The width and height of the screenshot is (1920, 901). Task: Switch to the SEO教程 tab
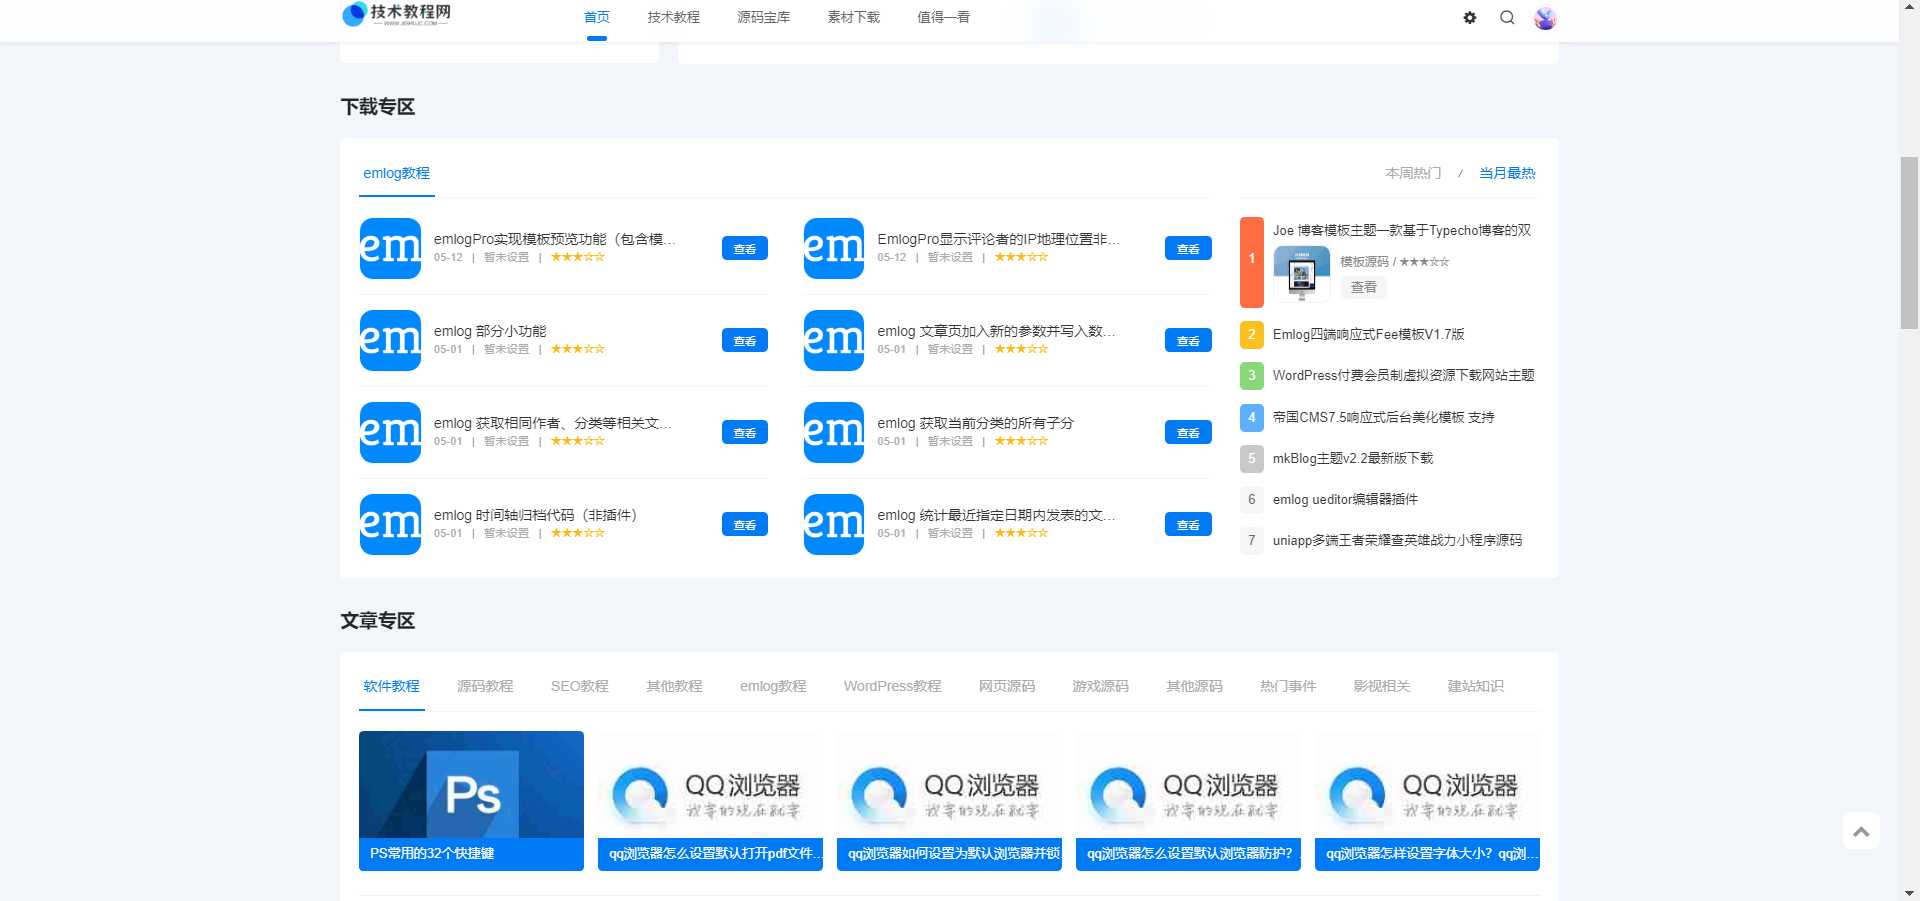point(579,686)
